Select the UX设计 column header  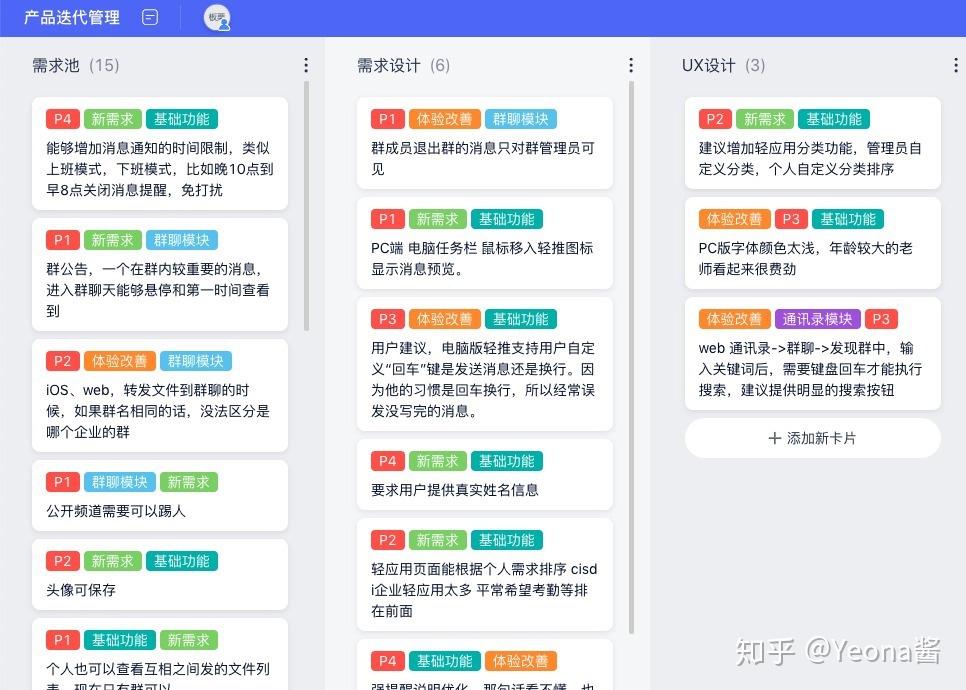pyautogui.click(x=723, y=65)
